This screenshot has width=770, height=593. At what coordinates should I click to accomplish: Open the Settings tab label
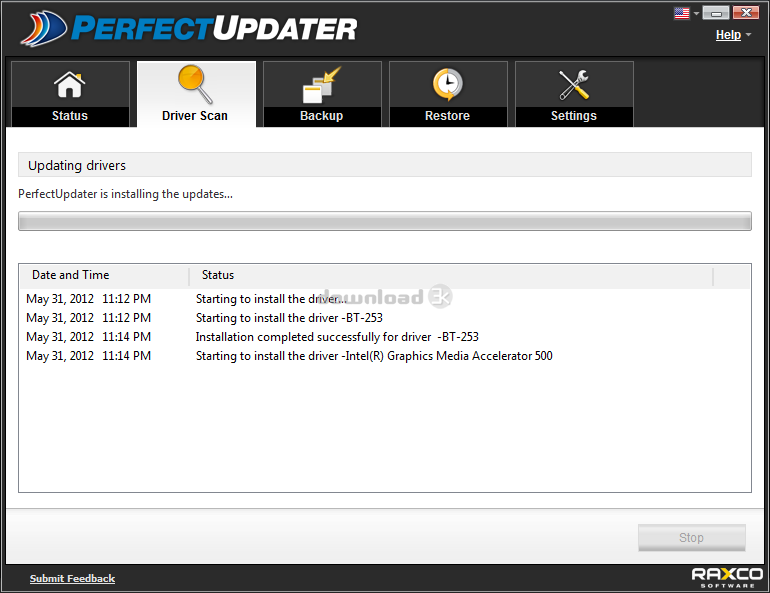(574, 116)
